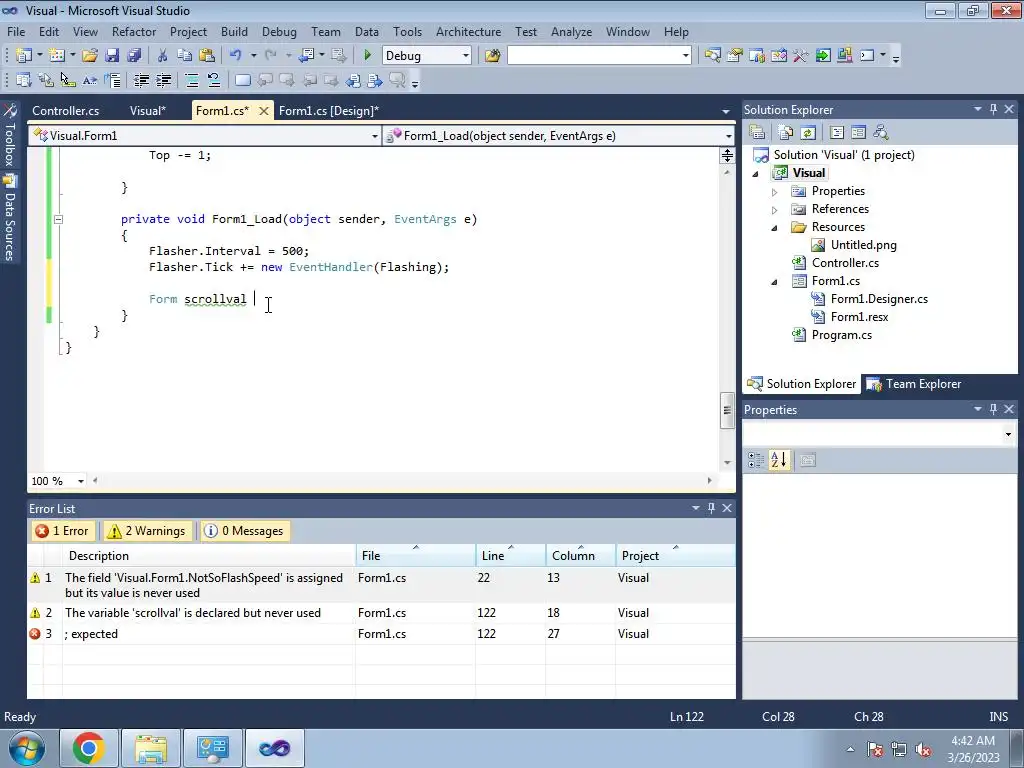Comment out the selected lines
Image resolution: width=1024 pixels, height=768 pixels.
191,80
